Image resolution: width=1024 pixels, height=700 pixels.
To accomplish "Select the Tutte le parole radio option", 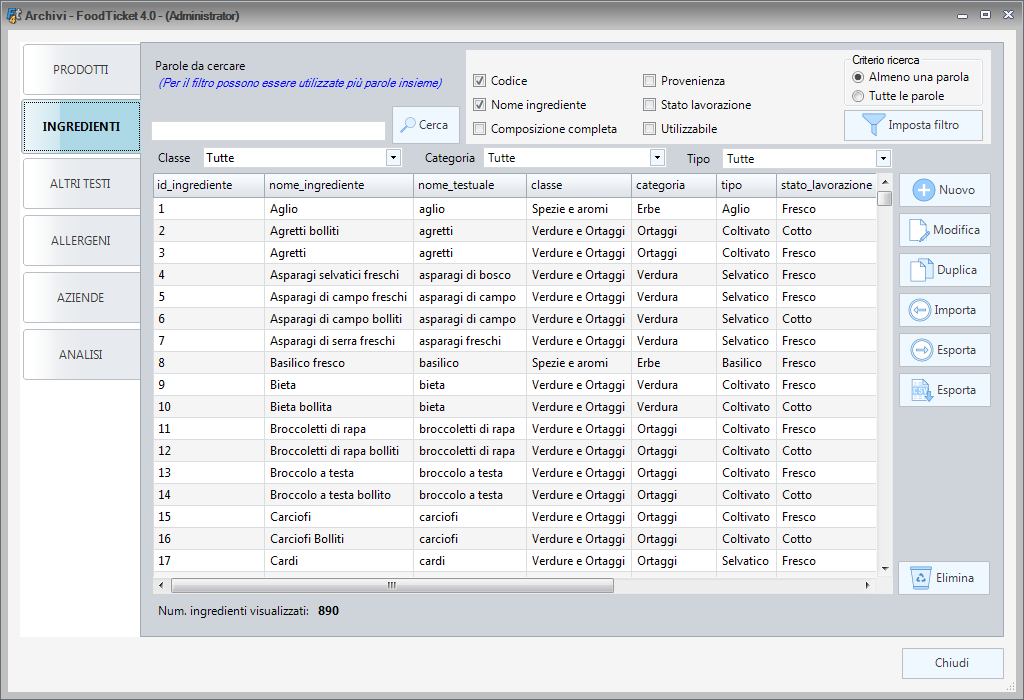I will tap(859, 95).
